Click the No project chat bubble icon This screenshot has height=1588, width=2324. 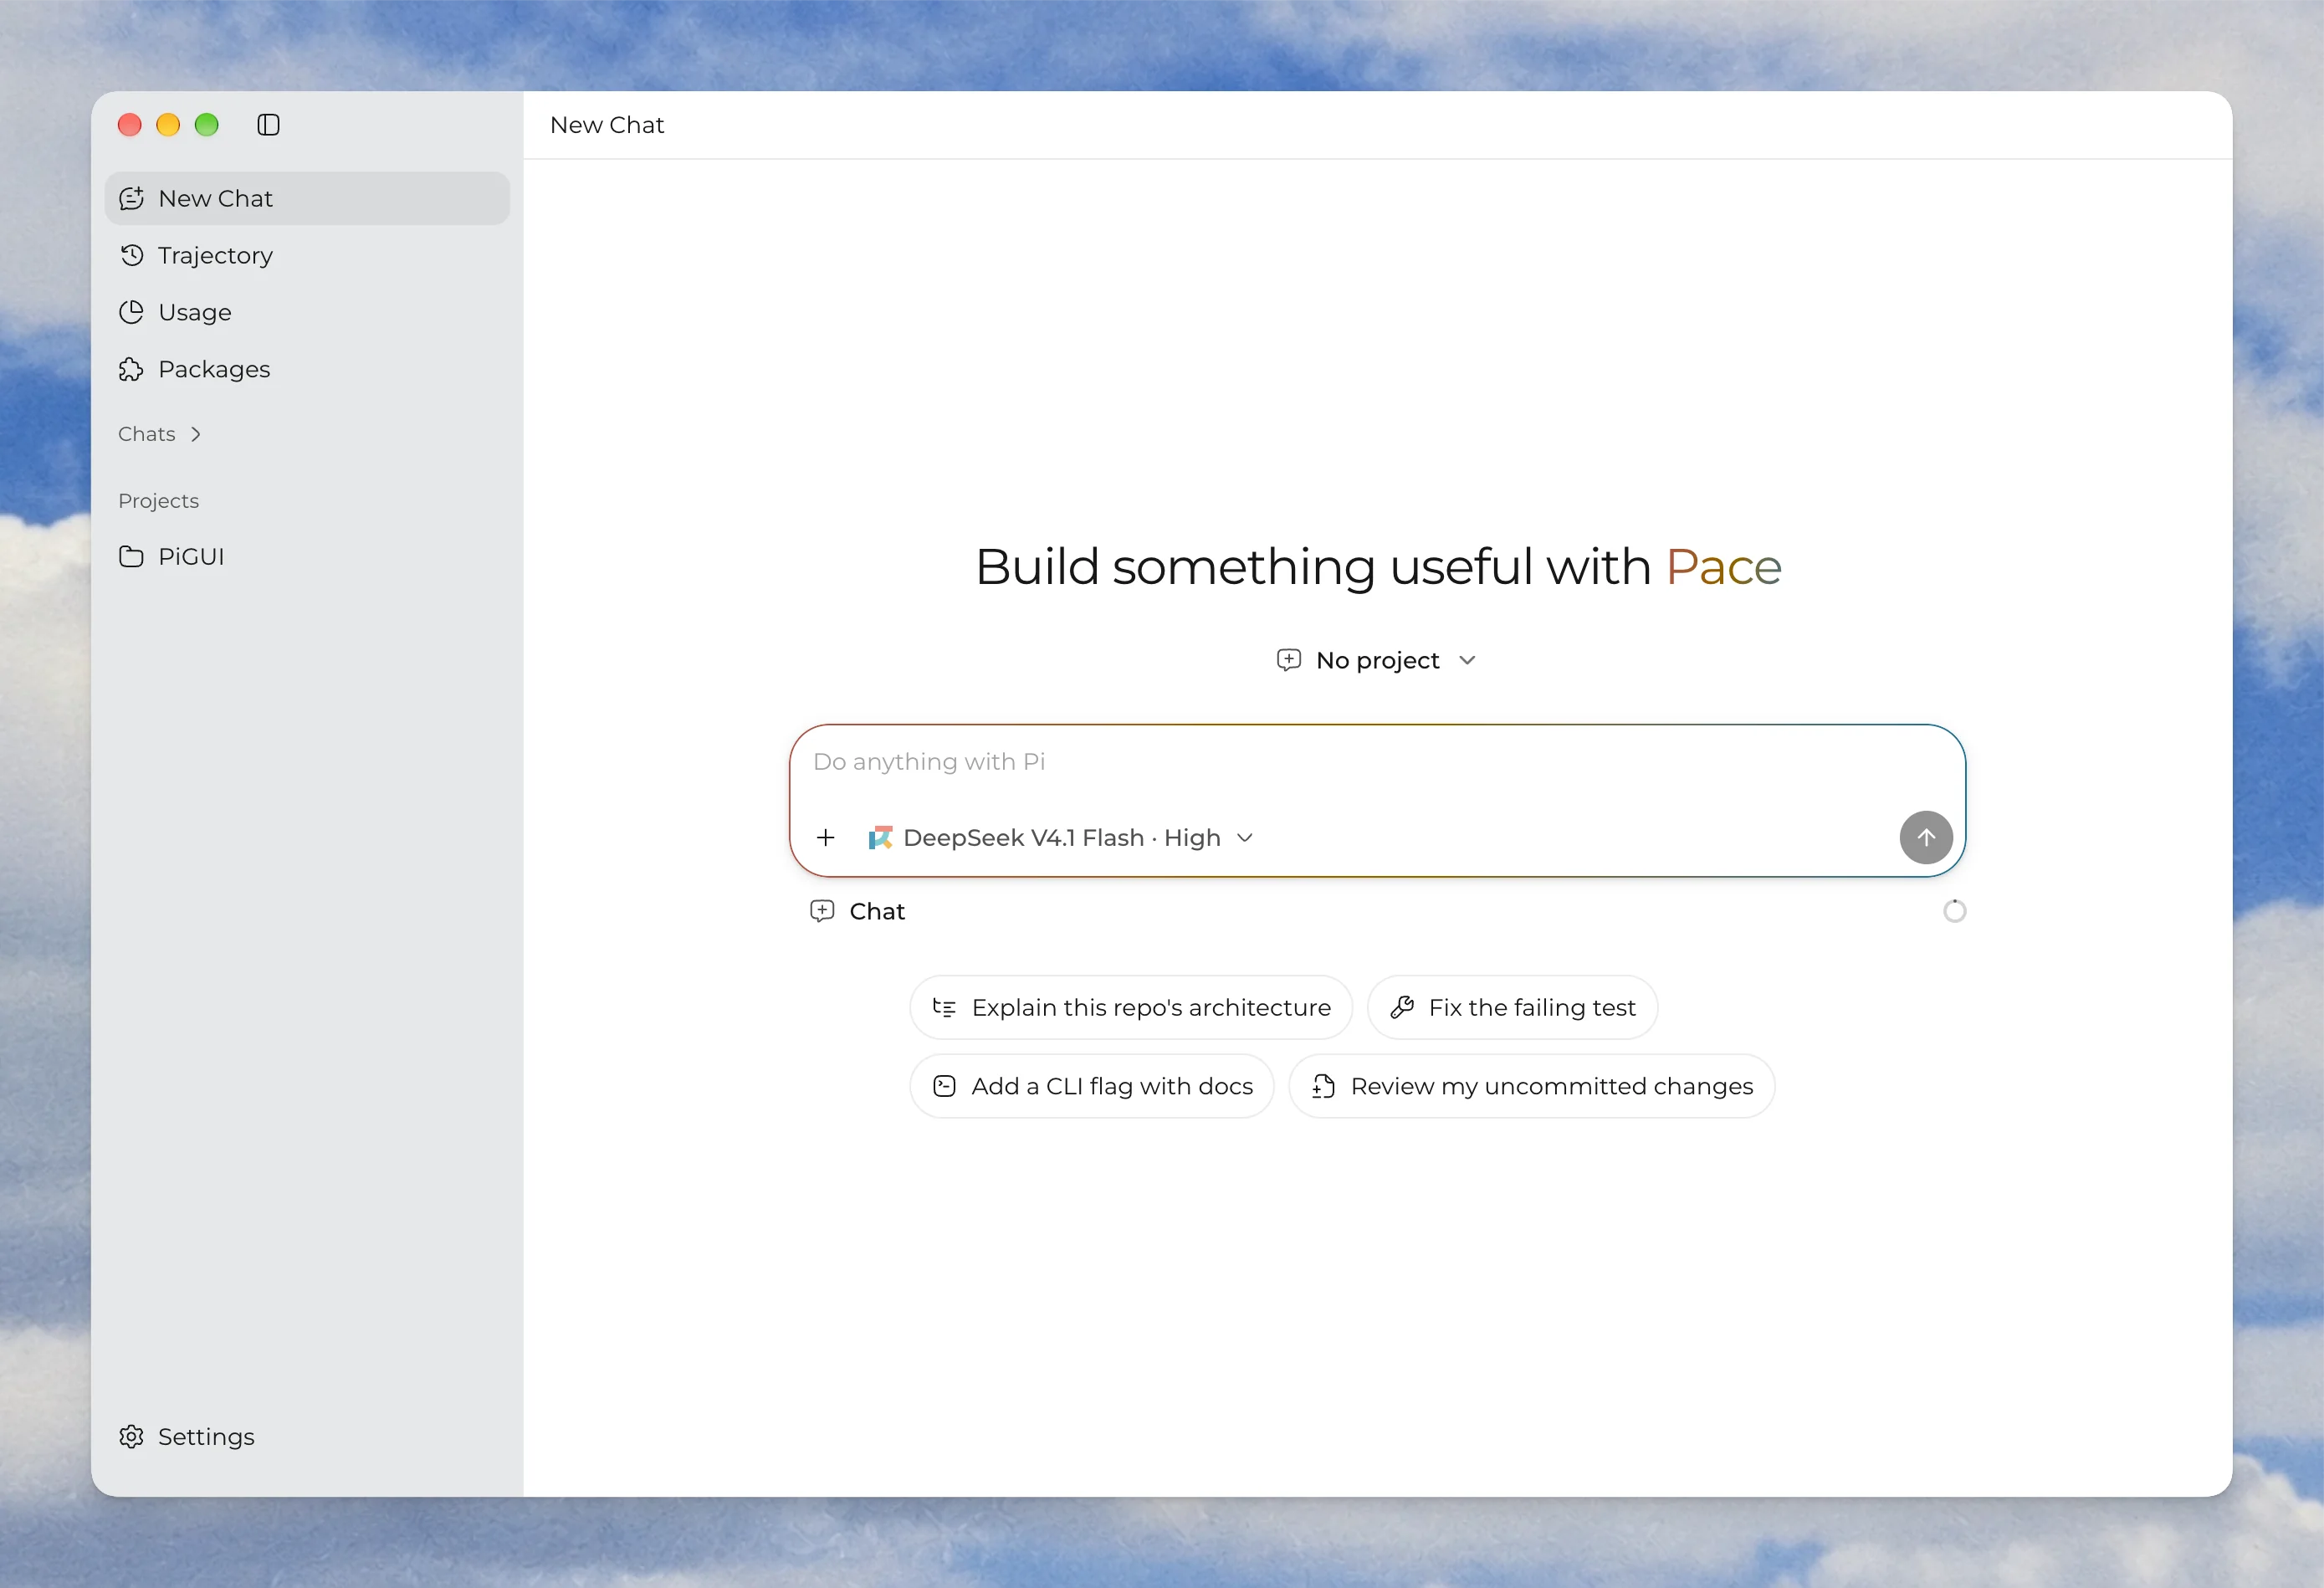(x=1289, y=660)
